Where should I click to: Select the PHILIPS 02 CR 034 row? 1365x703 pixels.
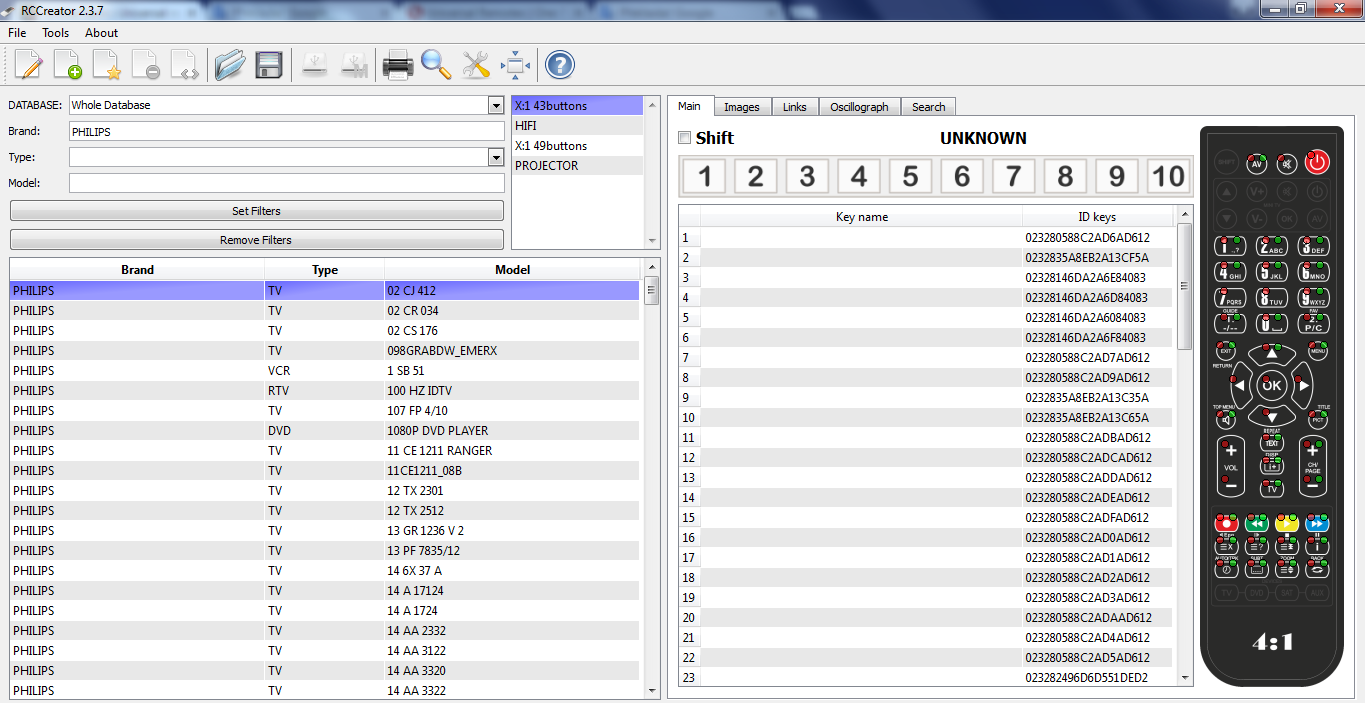(x=324, y=310)
